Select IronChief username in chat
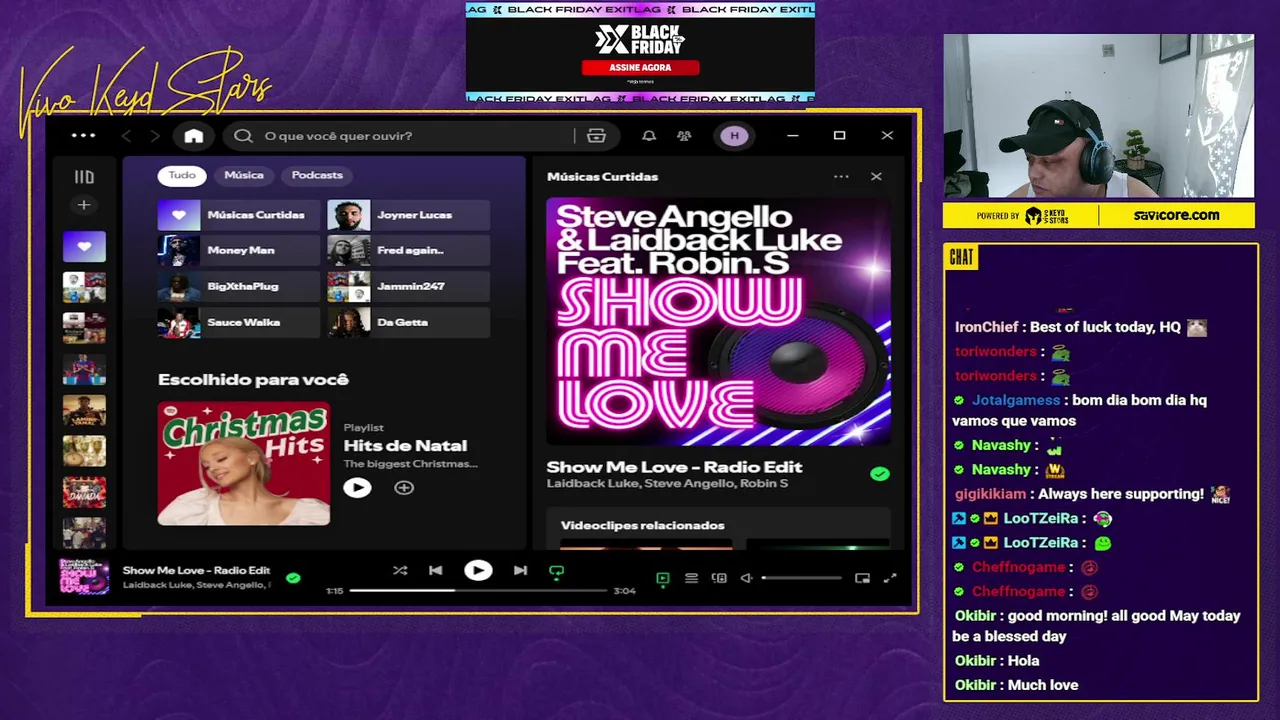Viewport: 1280px width, 720px height. (986, 327)
